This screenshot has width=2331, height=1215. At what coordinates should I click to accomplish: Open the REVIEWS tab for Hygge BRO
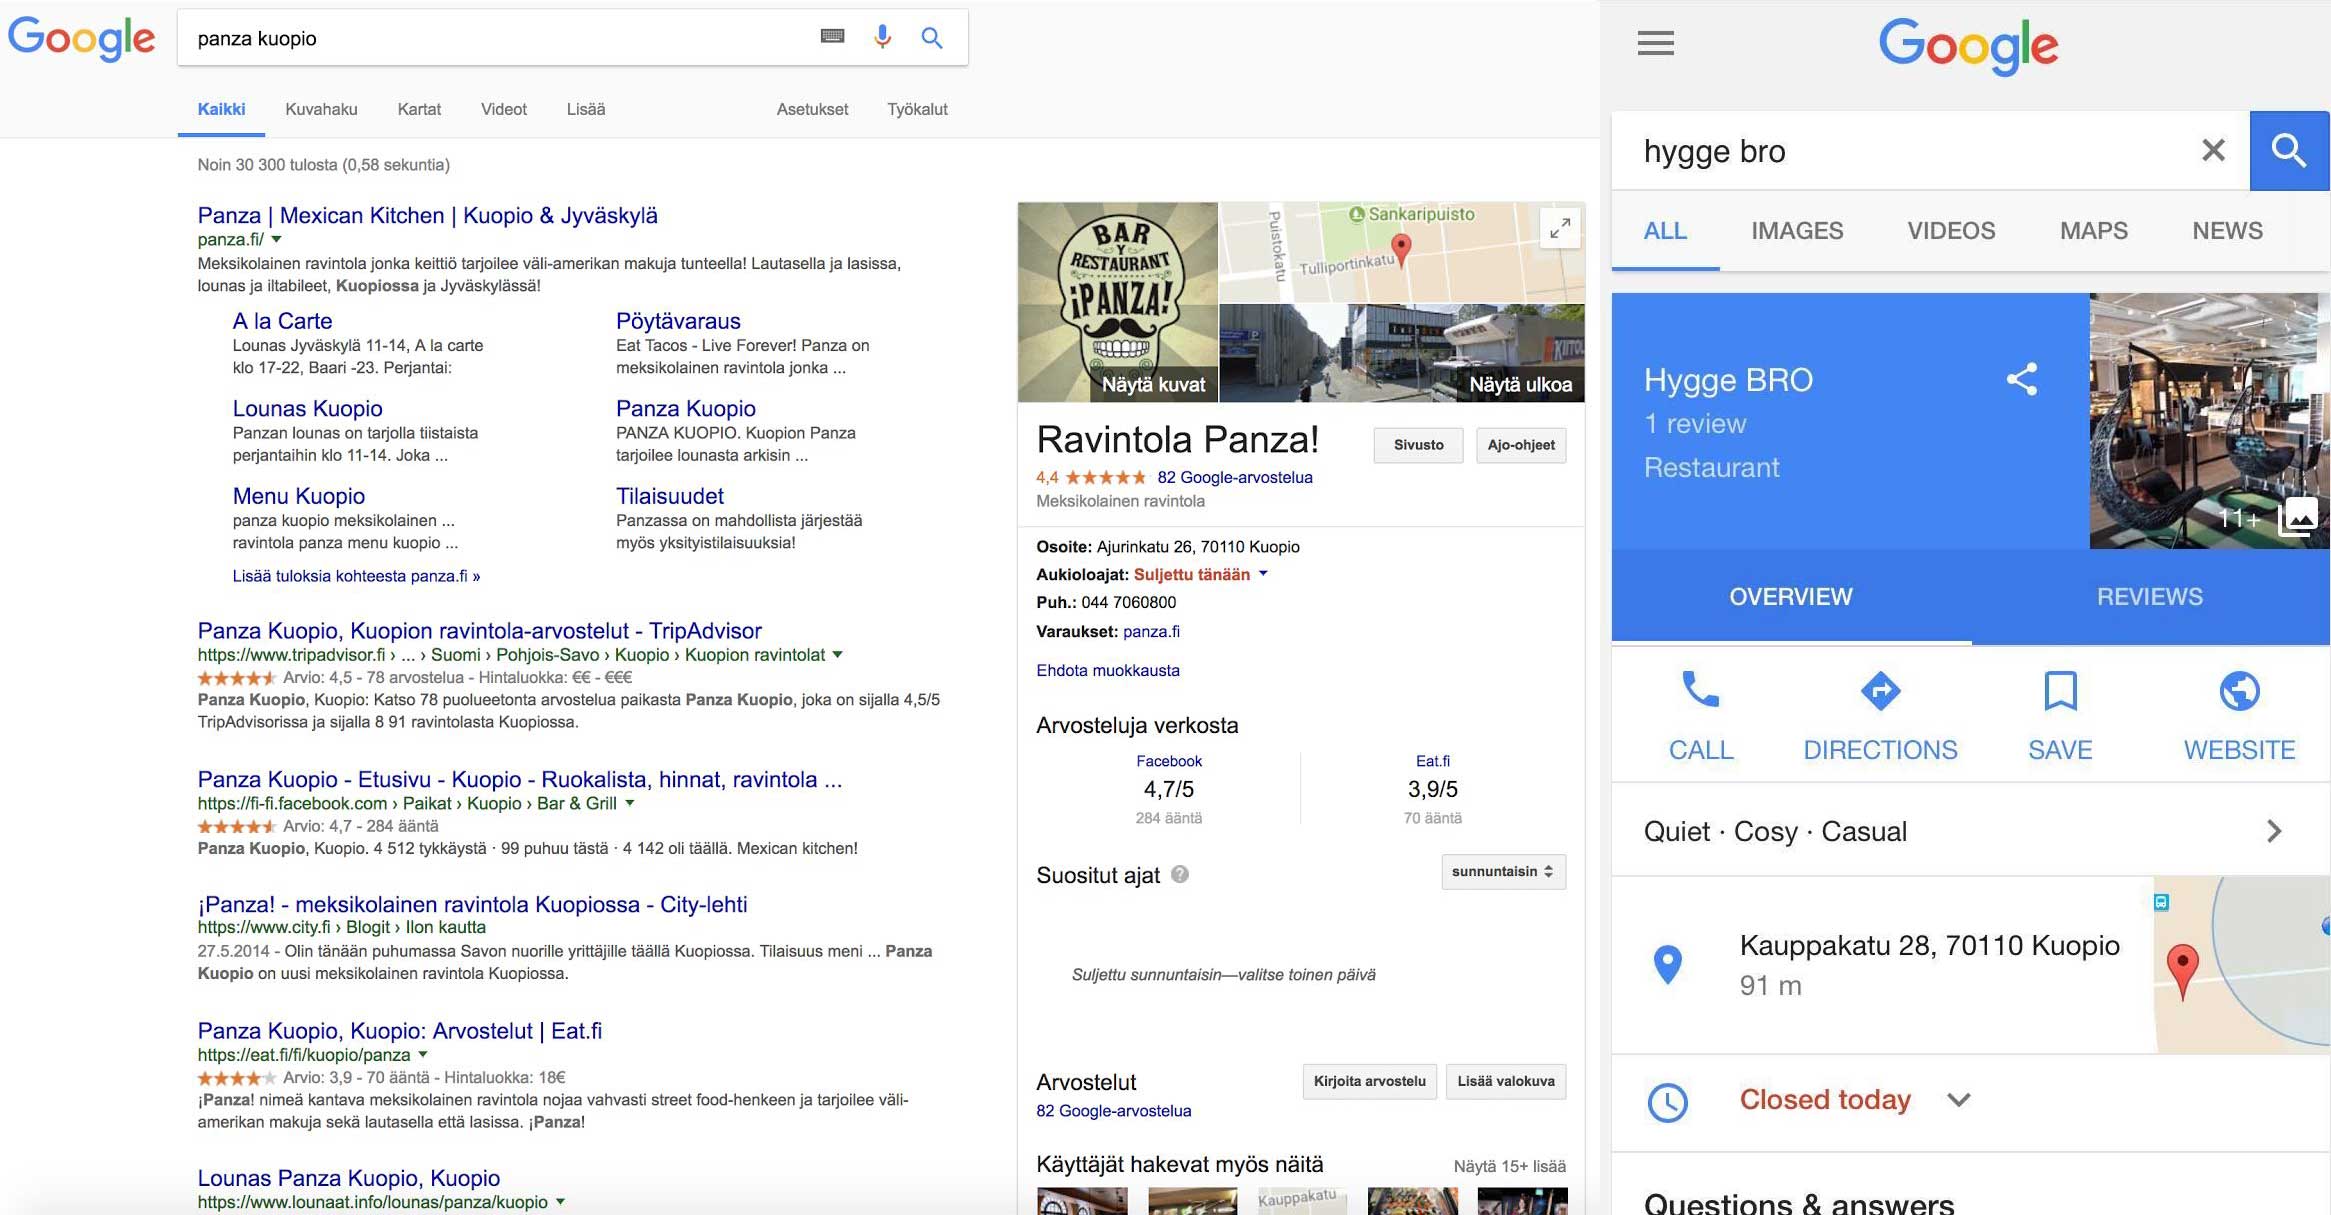[2149, 597]
